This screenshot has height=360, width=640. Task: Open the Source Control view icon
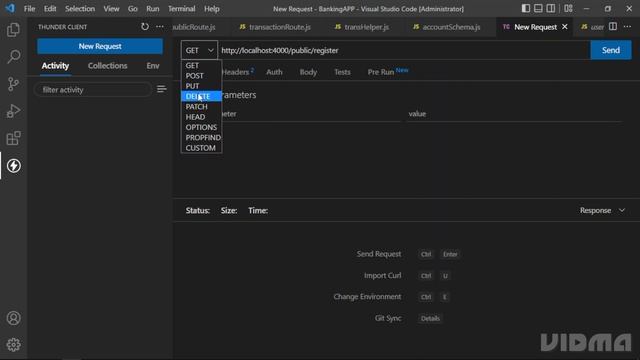click(13, 84)
